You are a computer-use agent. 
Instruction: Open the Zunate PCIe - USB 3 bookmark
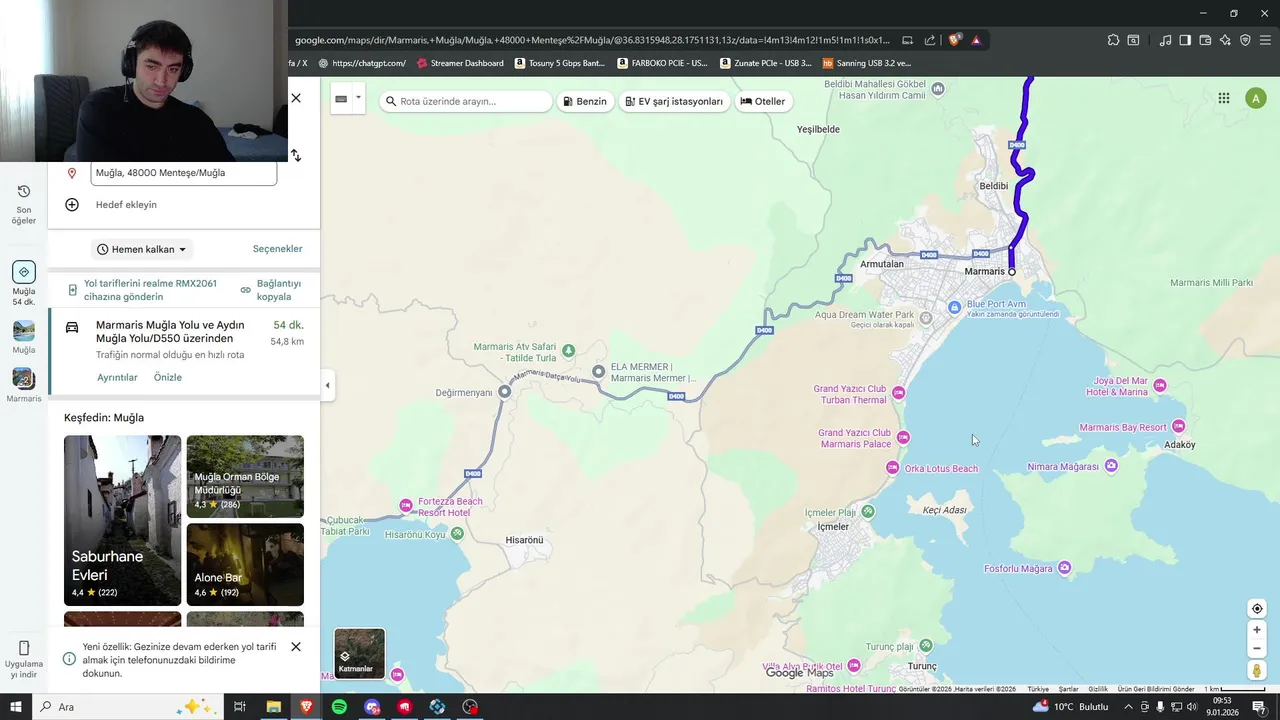pyautogui.click(x=766, y=63)
